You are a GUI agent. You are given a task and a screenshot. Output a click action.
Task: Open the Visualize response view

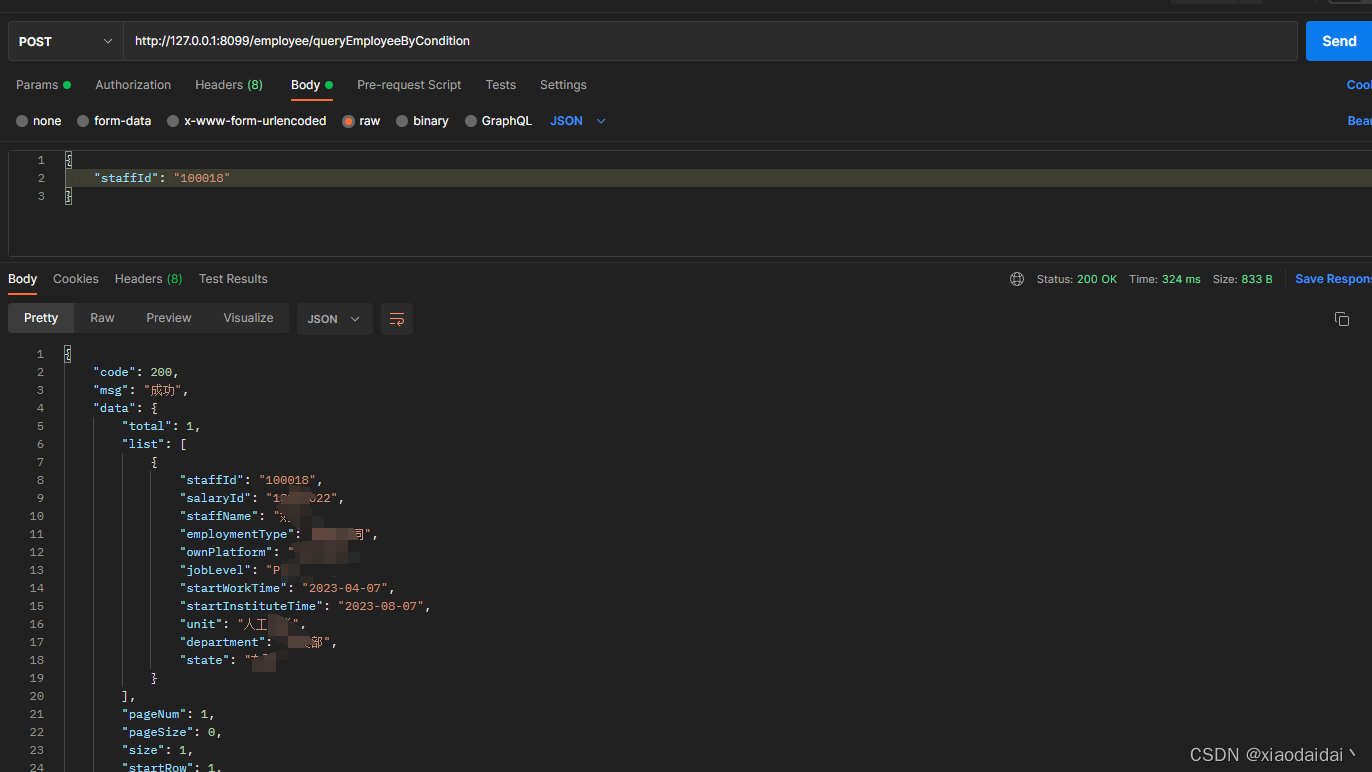coord(249,318)
